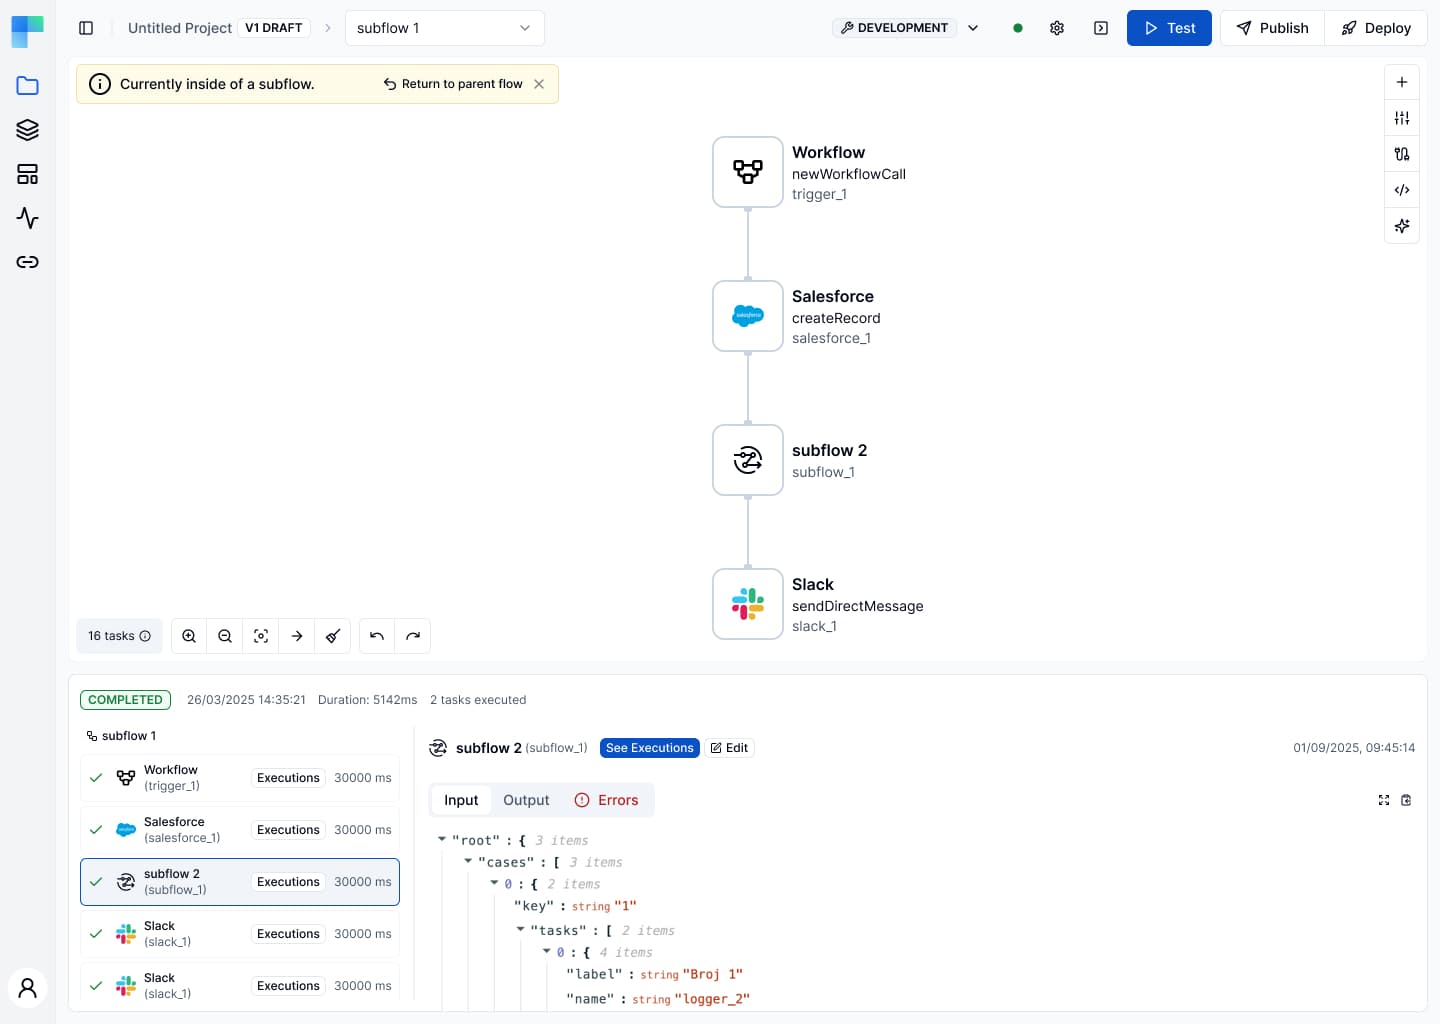
Task: Select the Slack sendDirectMessage node
Action: click(x=748, y=604)
